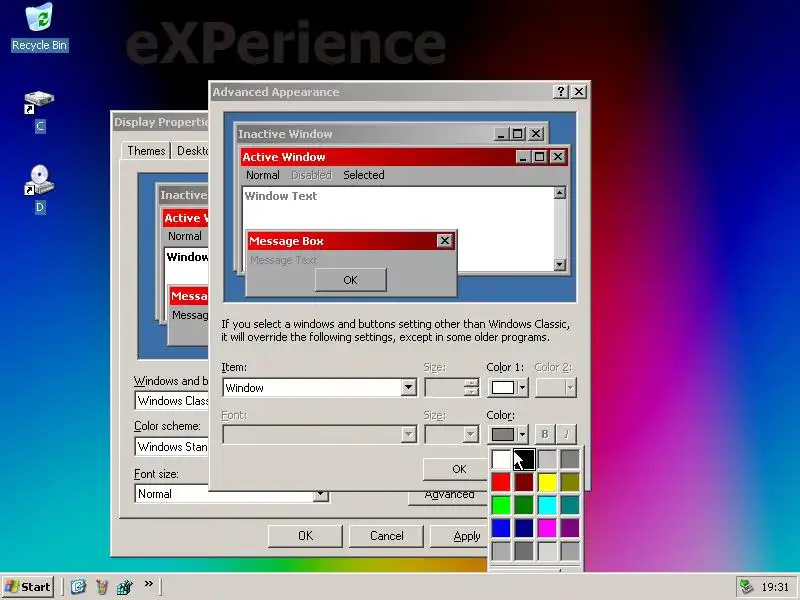Select the D disc drive shortcut icon
This screenshot has width=800, height=600.
tap(39, 189)
